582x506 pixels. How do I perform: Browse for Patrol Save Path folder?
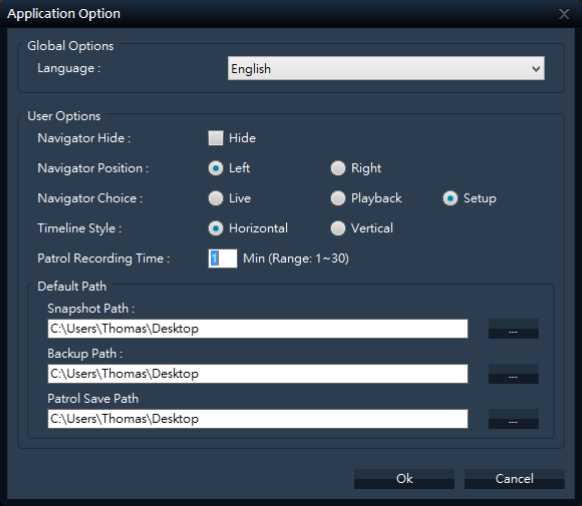(x=513, y=419)
